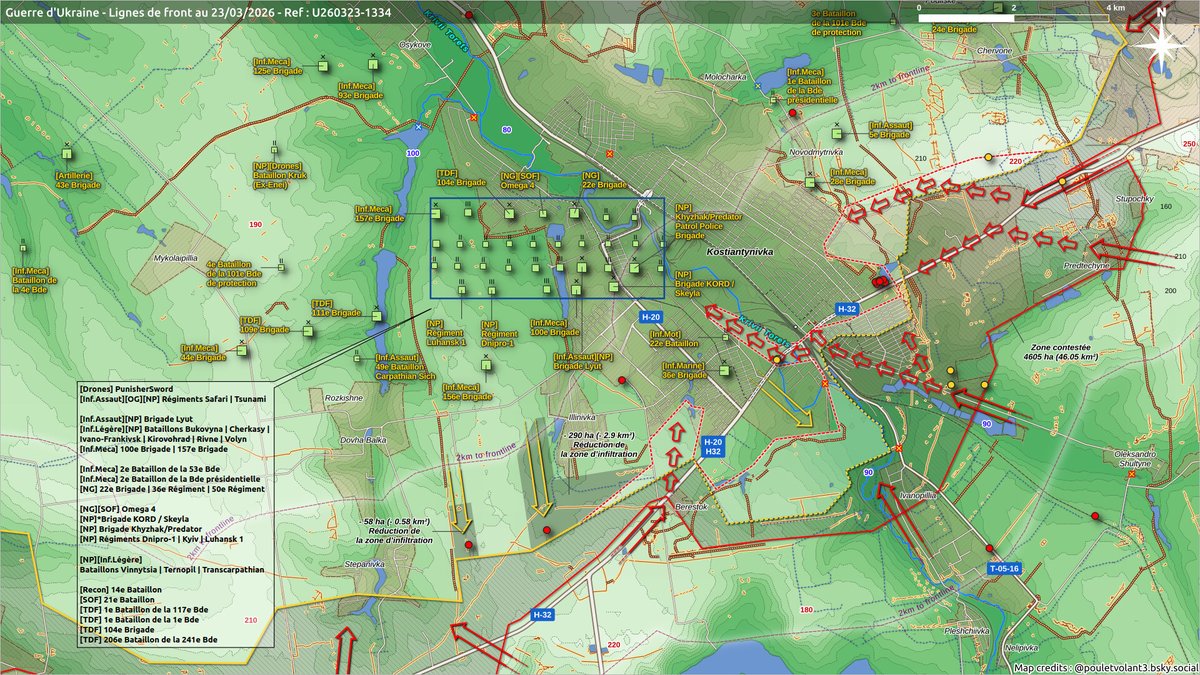
Task: Click the Zone contestée 4605 ha label
Action: click(1062, 350)
